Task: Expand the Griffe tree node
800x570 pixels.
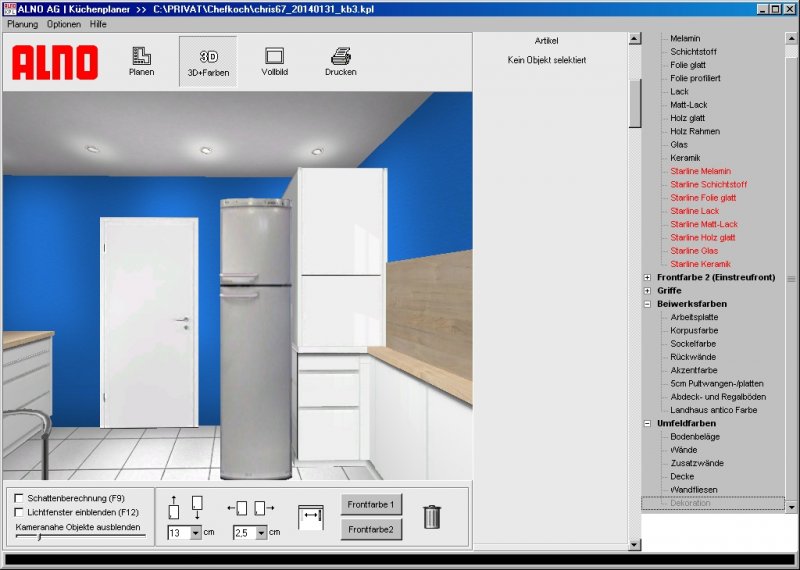Action: (648, 291)
